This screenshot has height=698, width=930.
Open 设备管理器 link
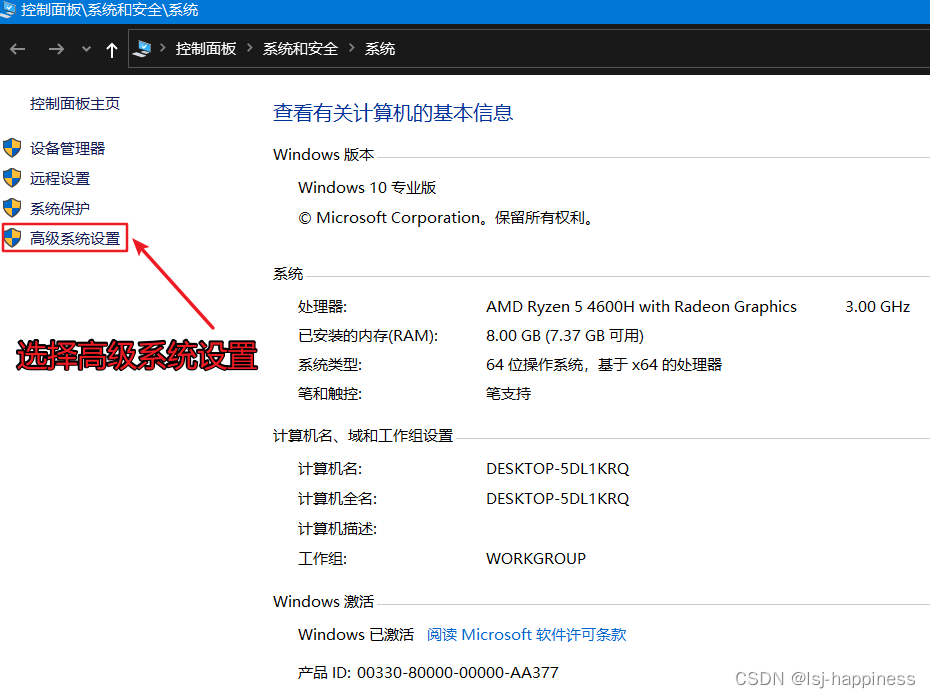(68, 148)
